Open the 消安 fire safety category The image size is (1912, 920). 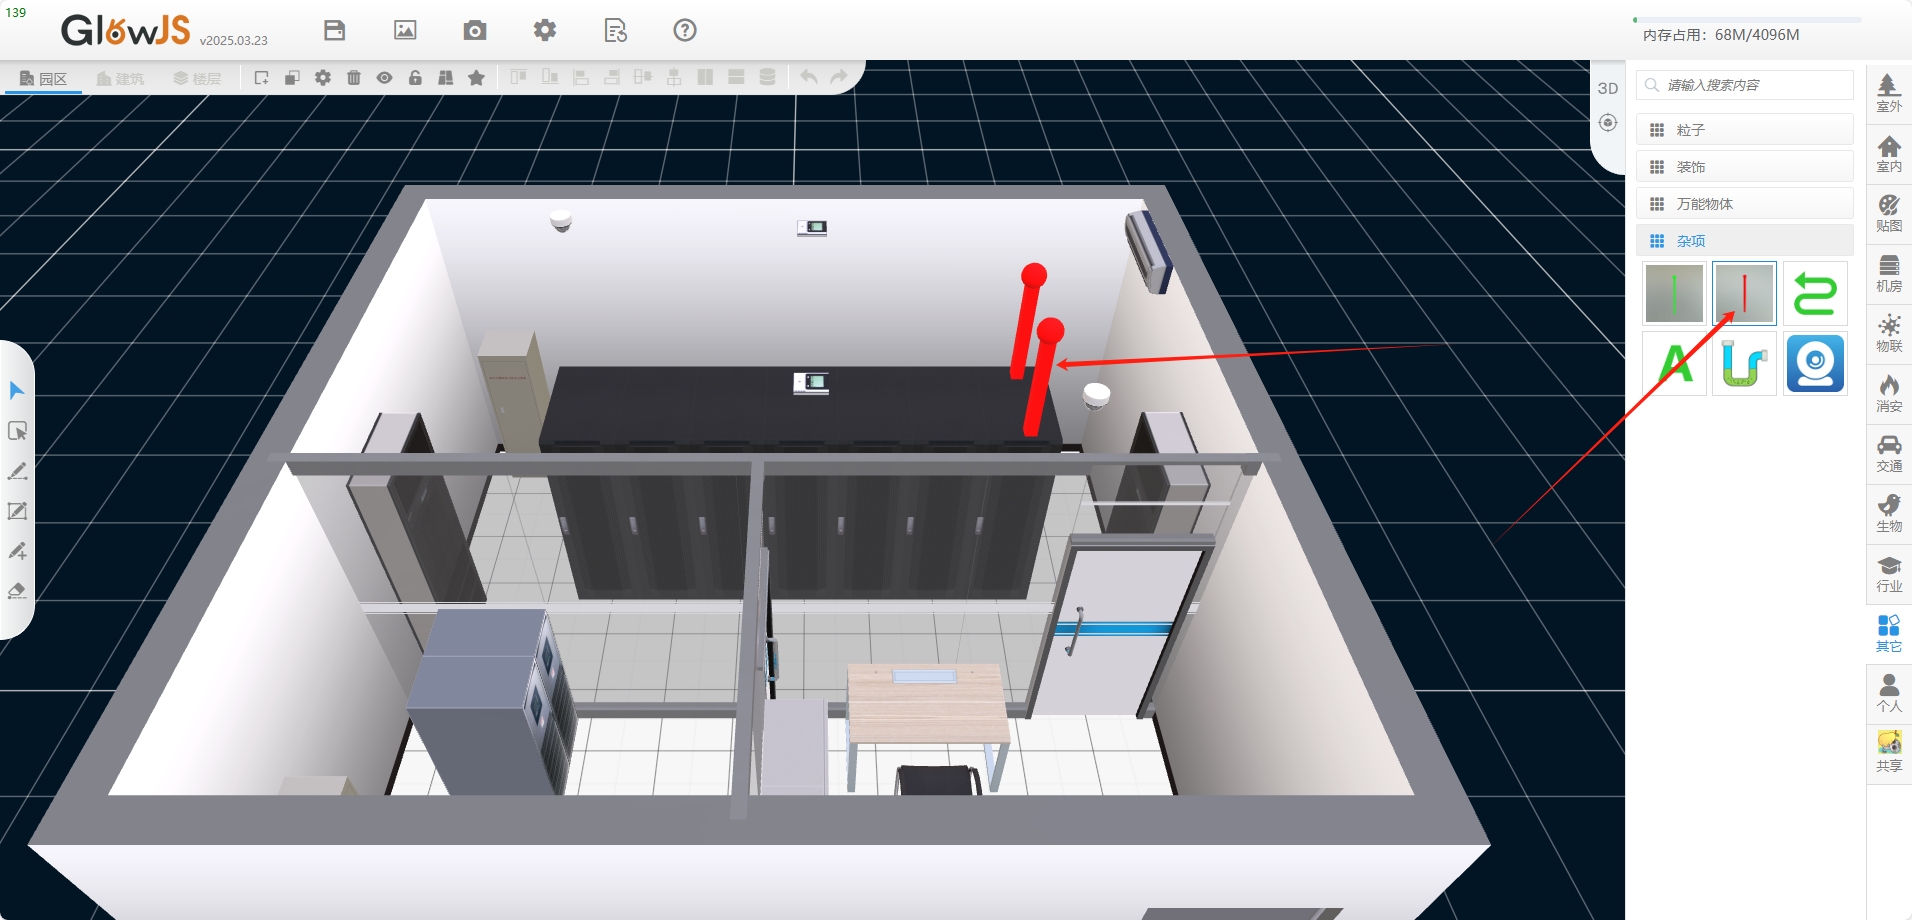coord(1889,394)
